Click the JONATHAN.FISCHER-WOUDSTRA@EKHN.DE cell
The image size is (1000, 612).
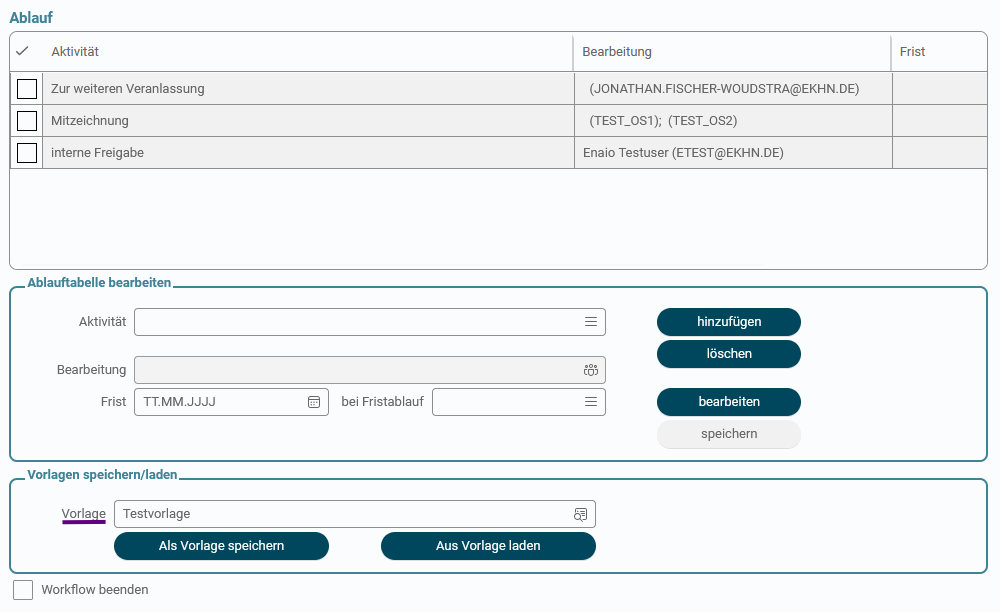tap(733, 89)
